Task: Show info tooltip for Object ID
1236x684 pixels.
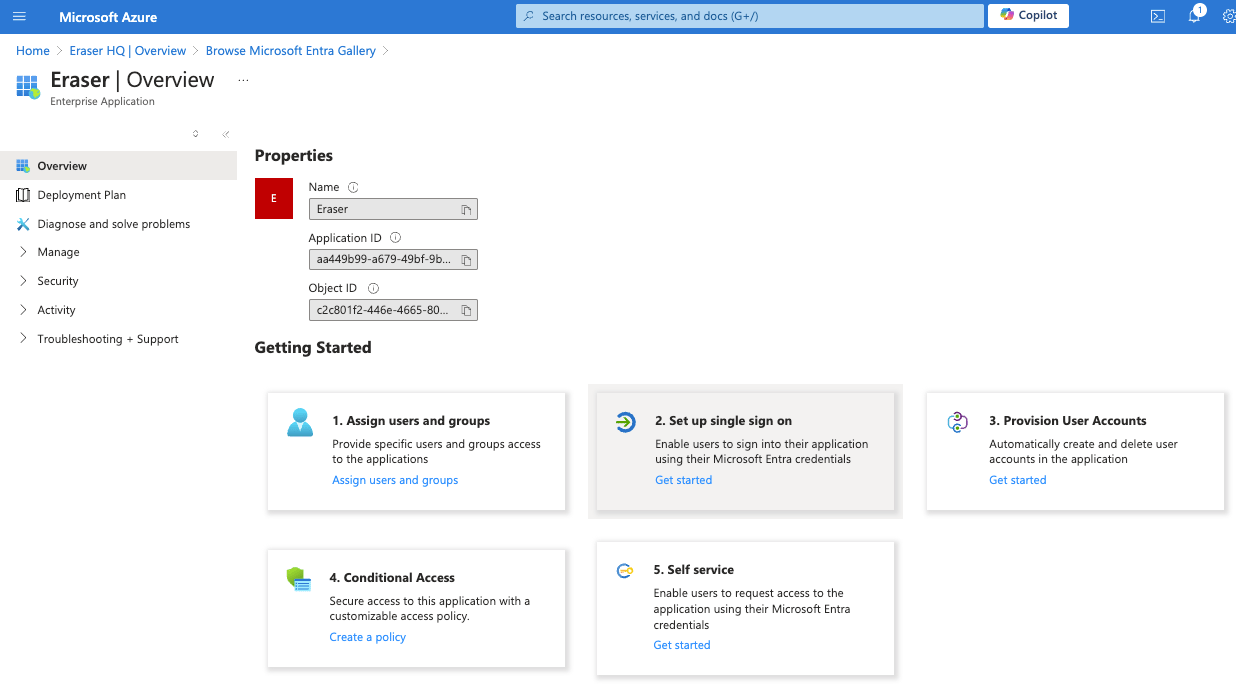Action: 373,288
